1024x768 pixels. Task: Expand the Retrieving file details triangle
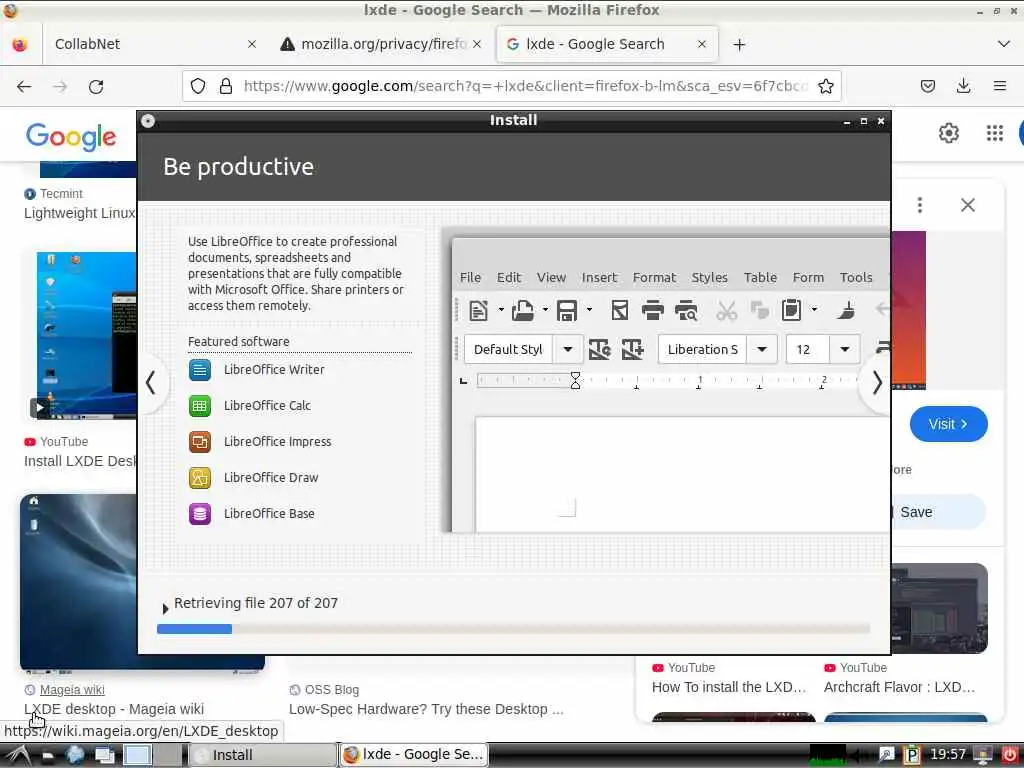(165, 609)
